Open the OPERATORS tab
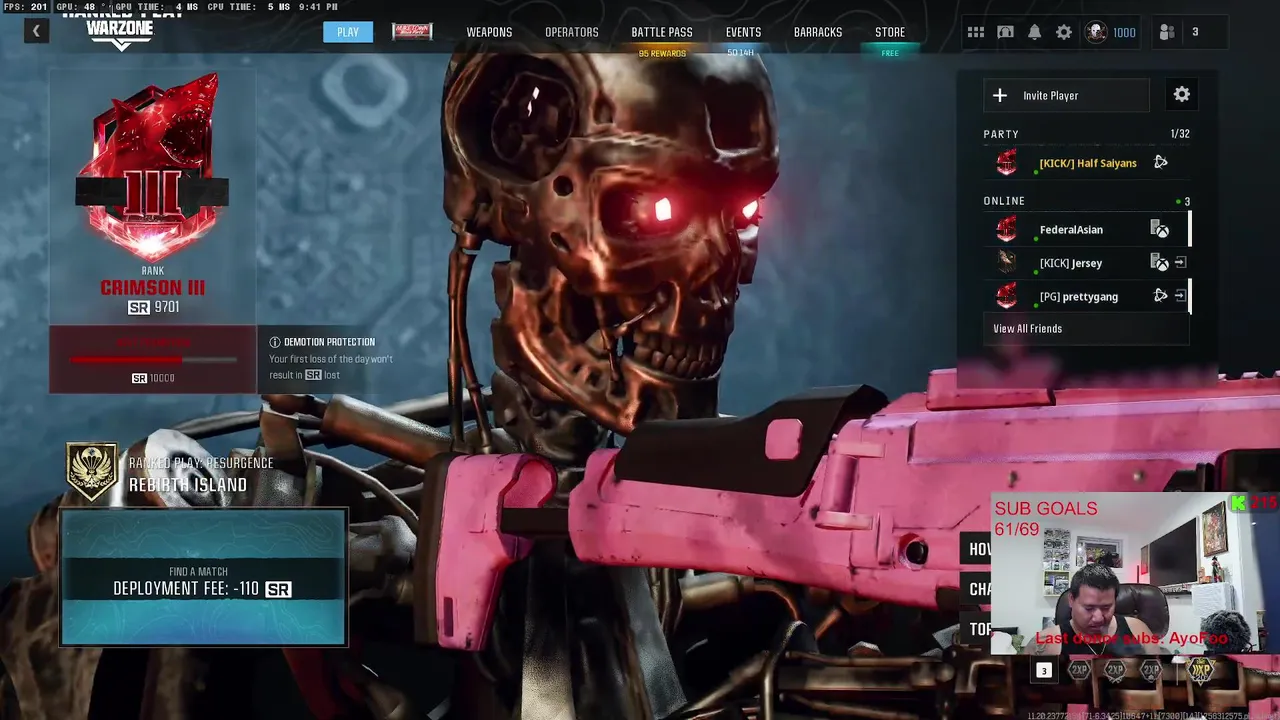1280x720 pixels. tap(572, 32)
